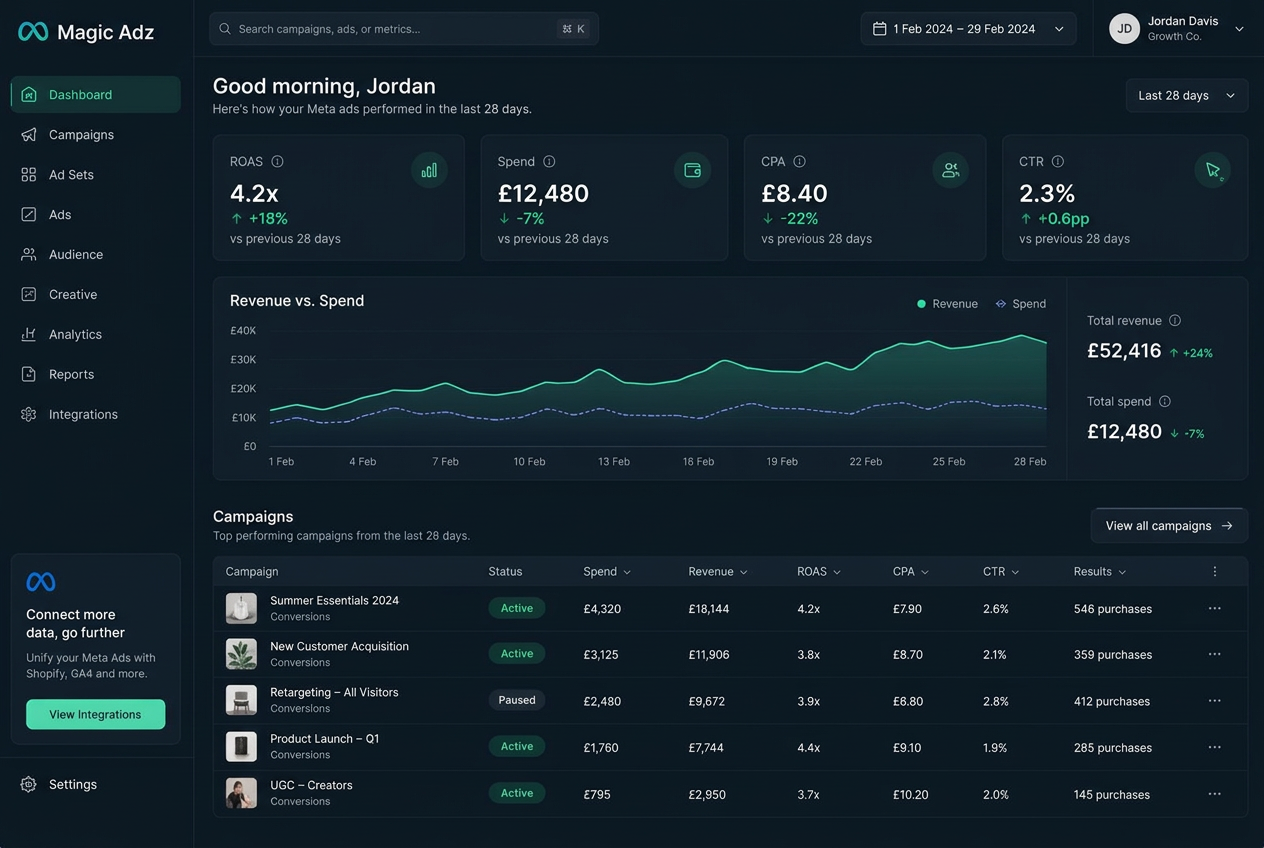Open the date range picker dropdown
This screenshot has height=848, width=1264.
tap(968, 29)
